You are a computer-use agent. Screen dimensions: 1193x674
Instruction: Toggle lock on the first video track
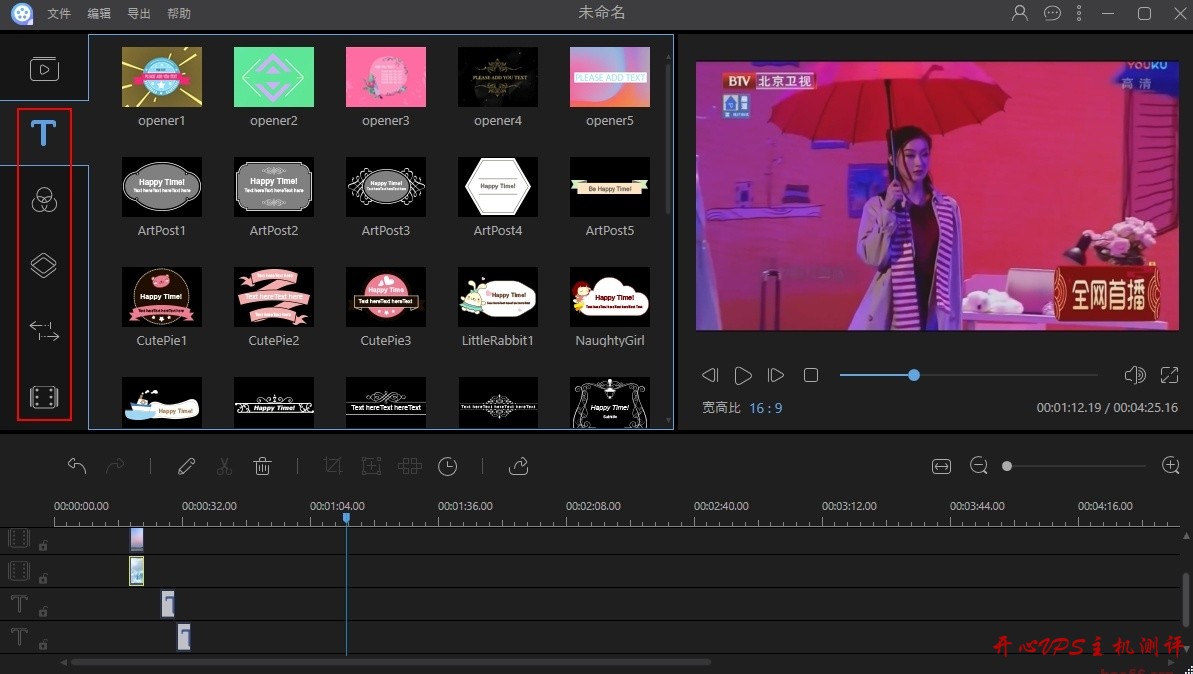pos(43,546)
